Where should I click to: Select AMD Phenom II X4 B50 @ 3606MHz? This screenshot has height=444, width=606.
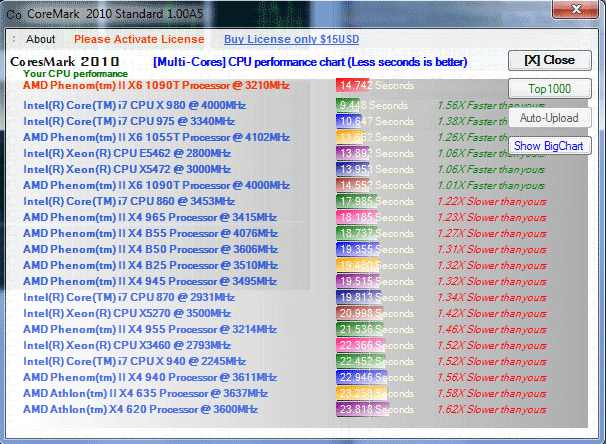coord(150,249)
